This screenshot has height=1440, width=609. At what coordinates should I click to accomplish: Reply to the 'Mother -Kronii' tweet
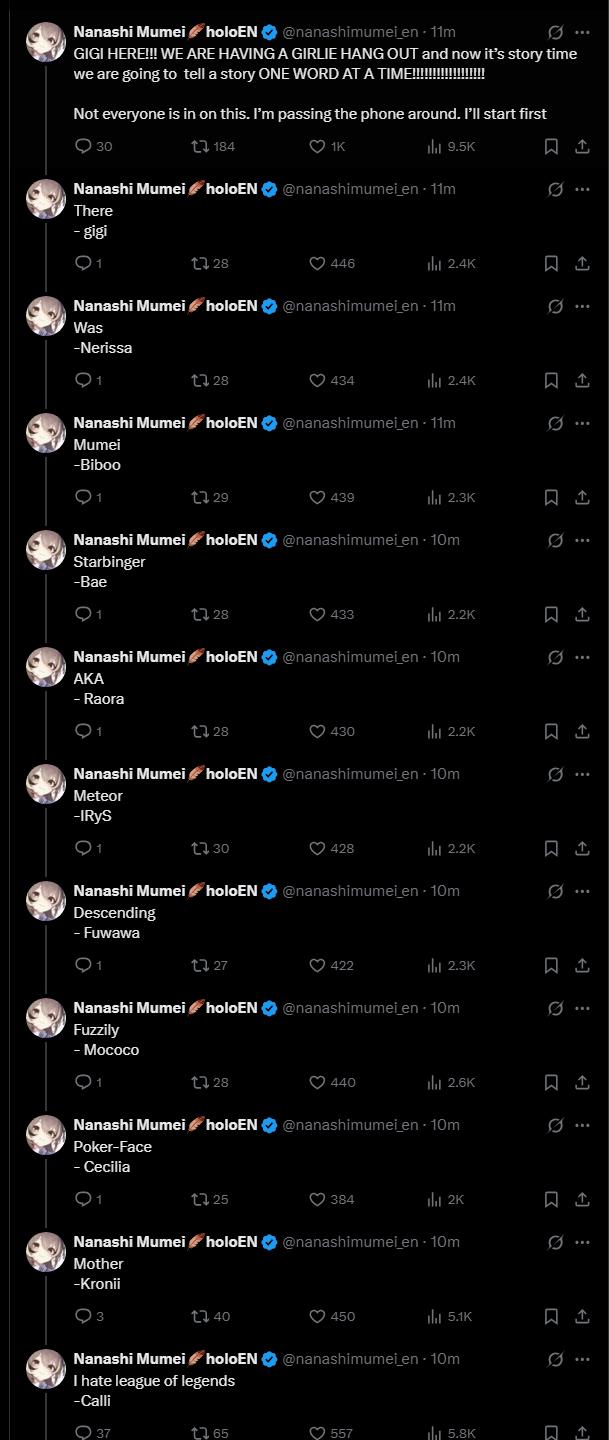coord(84,1316)
